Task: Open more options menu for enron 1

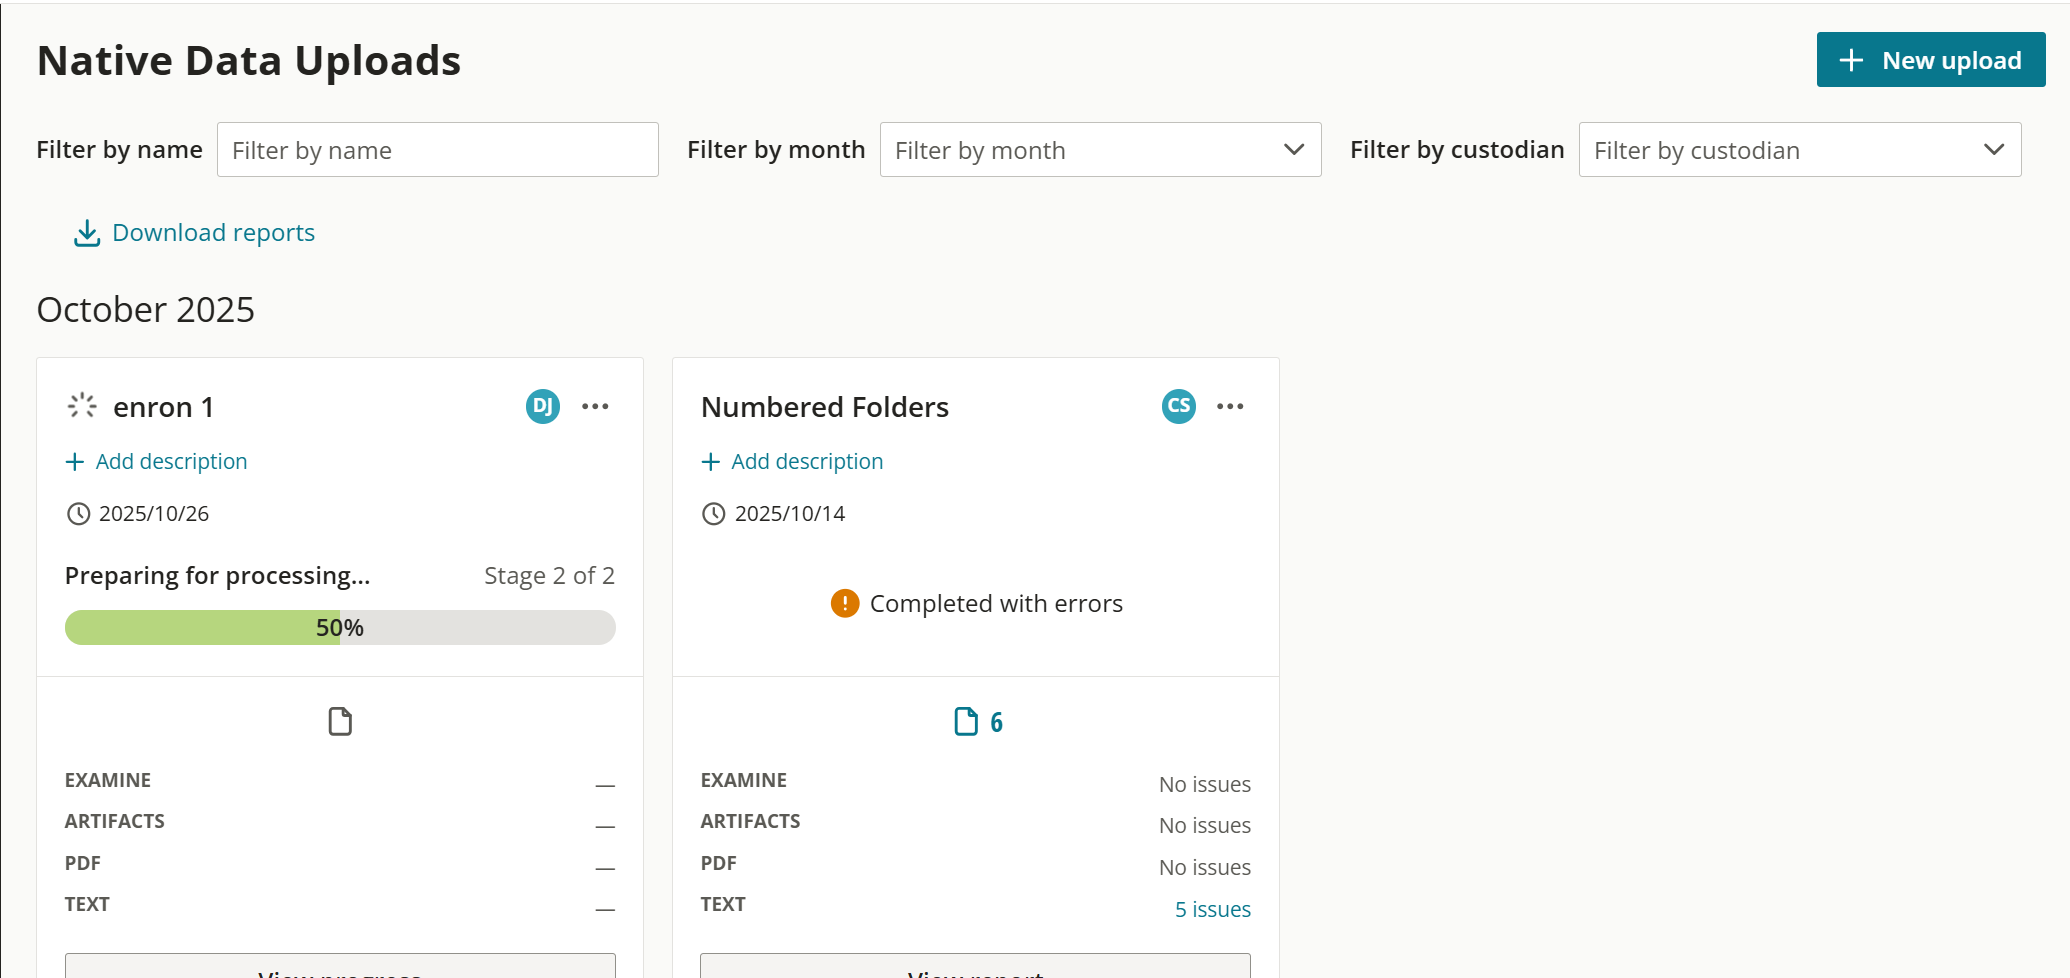Action: 595,406
